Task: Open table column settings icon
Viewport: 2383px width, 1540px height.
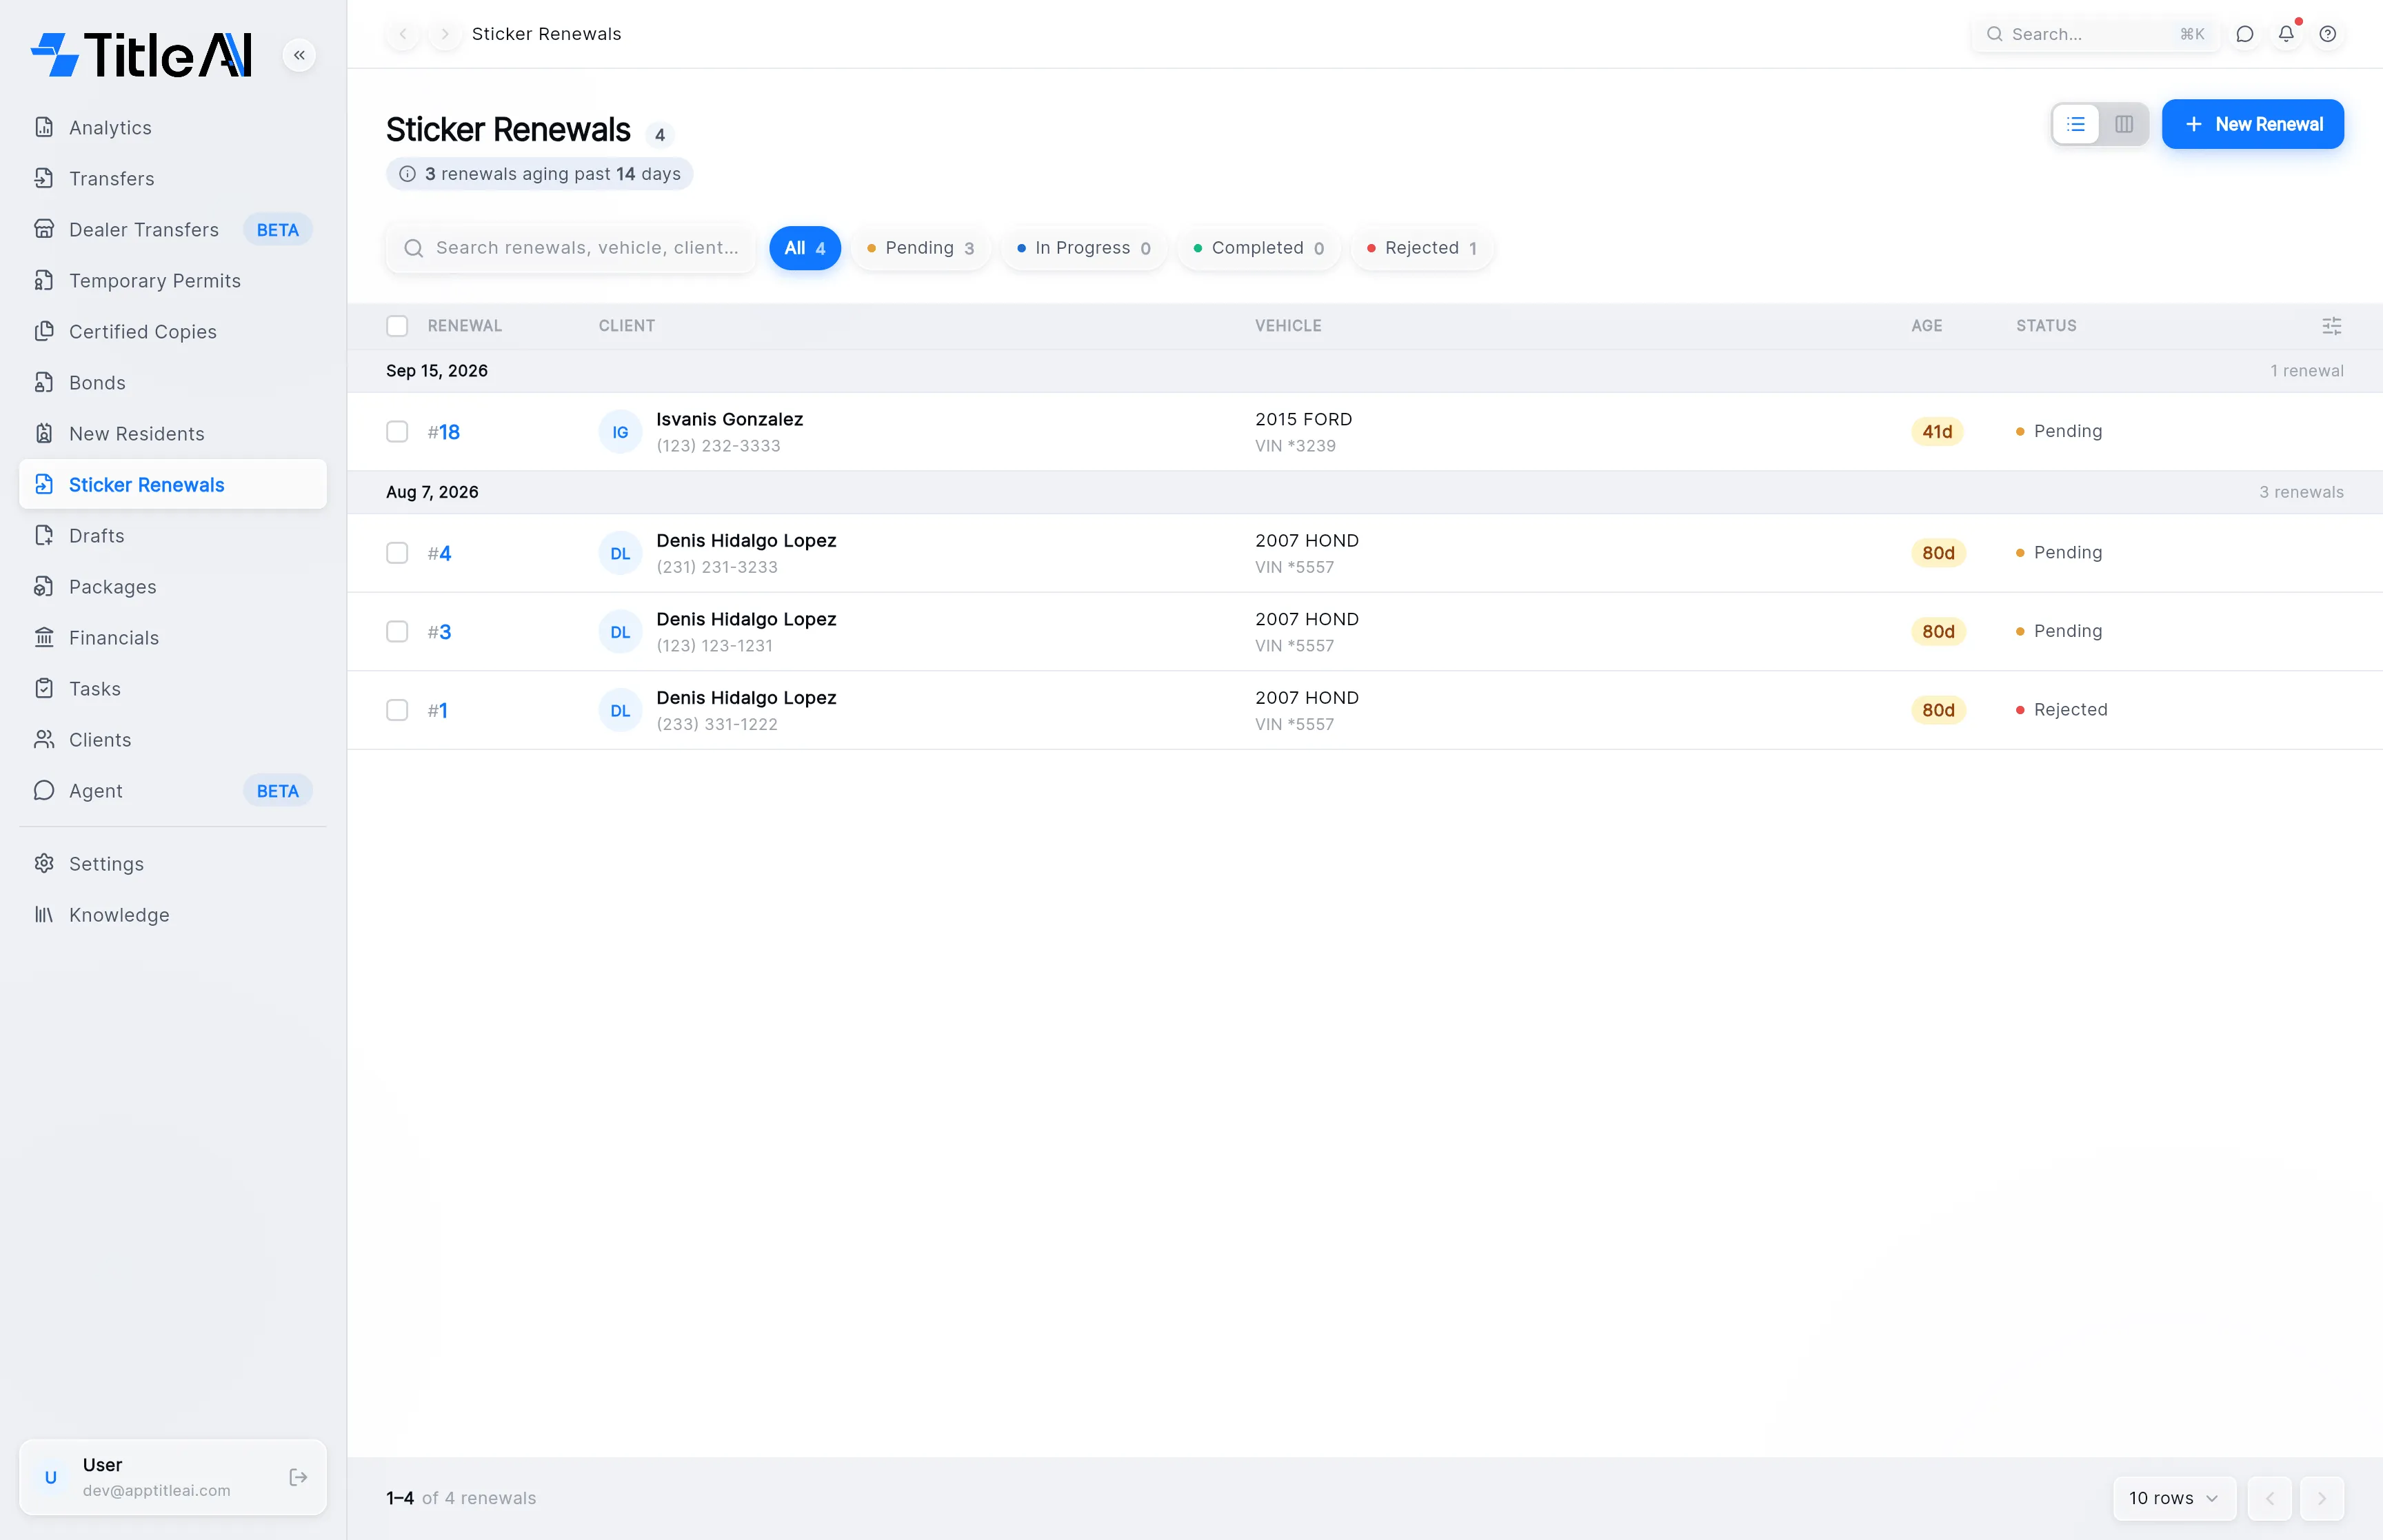Action: tap(2331, 326)
